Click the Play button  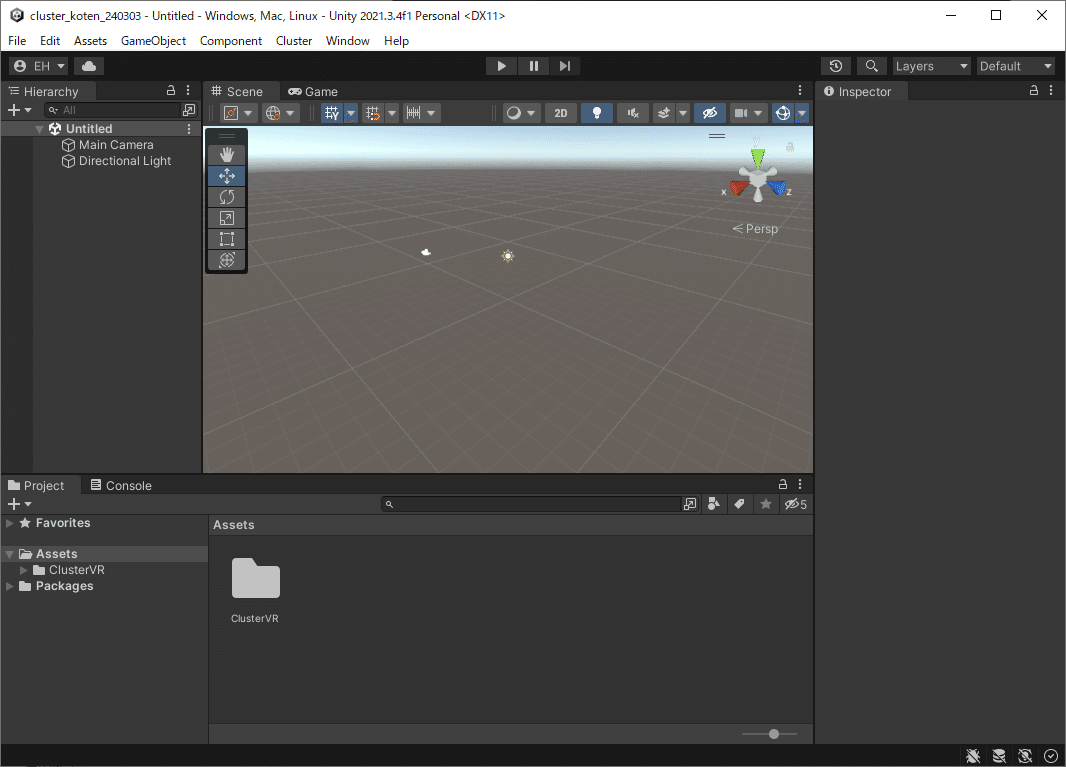[x=501, y=66]
